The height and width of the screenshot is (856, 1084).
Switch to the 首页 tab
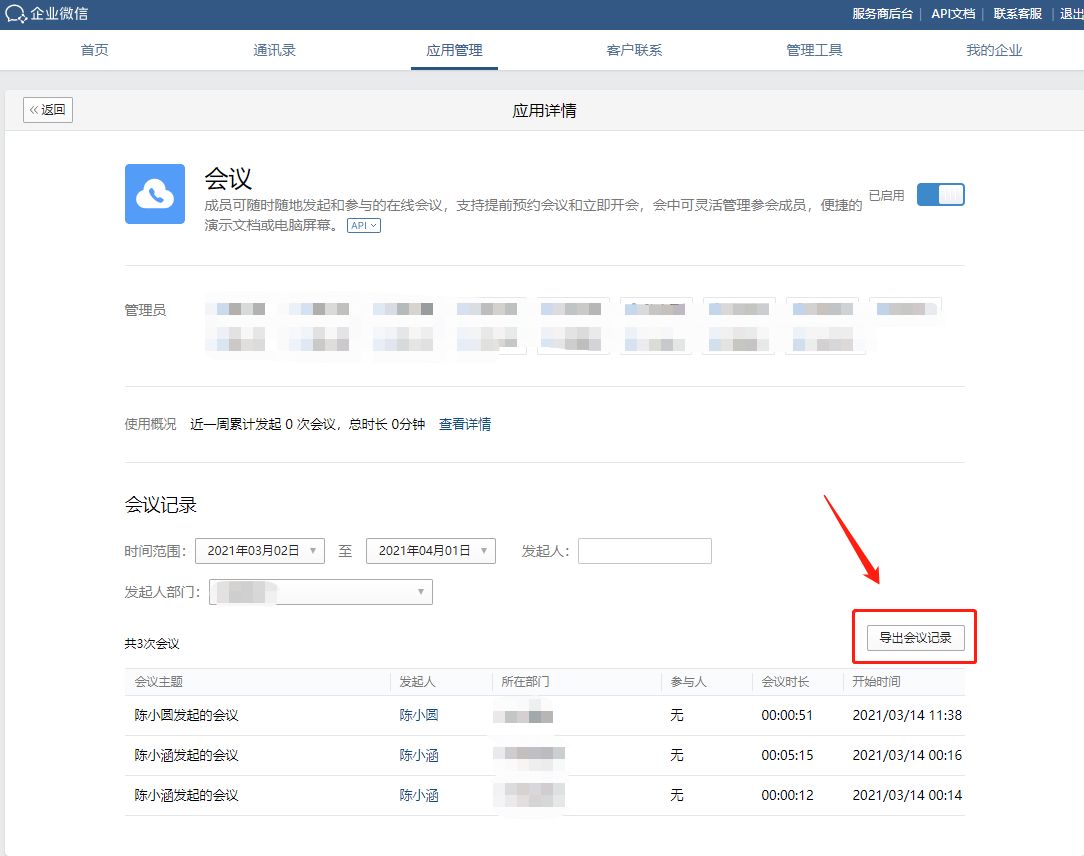click(x=95, y=50)
